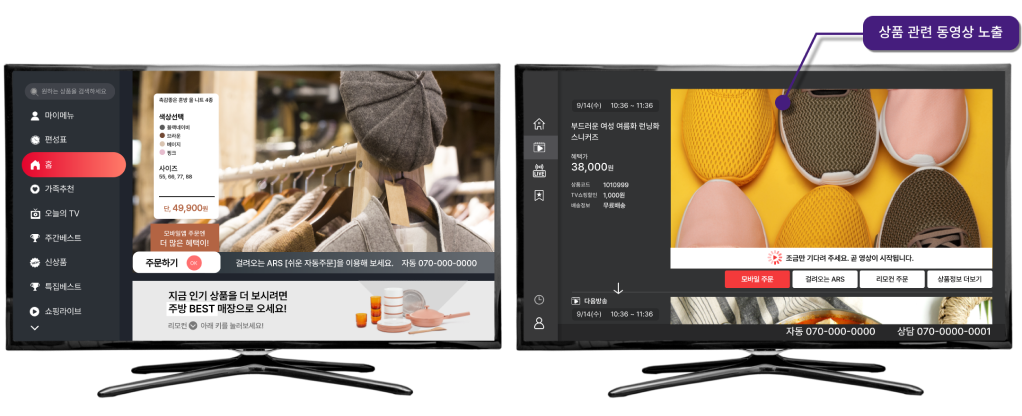Select the highlighted 홈 menu item
1022x416 pixels.
coord(74,165)
